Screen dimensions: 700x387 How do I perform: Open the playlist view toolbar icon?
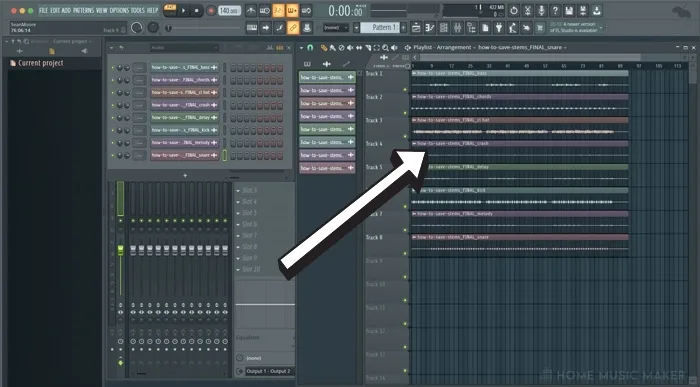[416, 28]
